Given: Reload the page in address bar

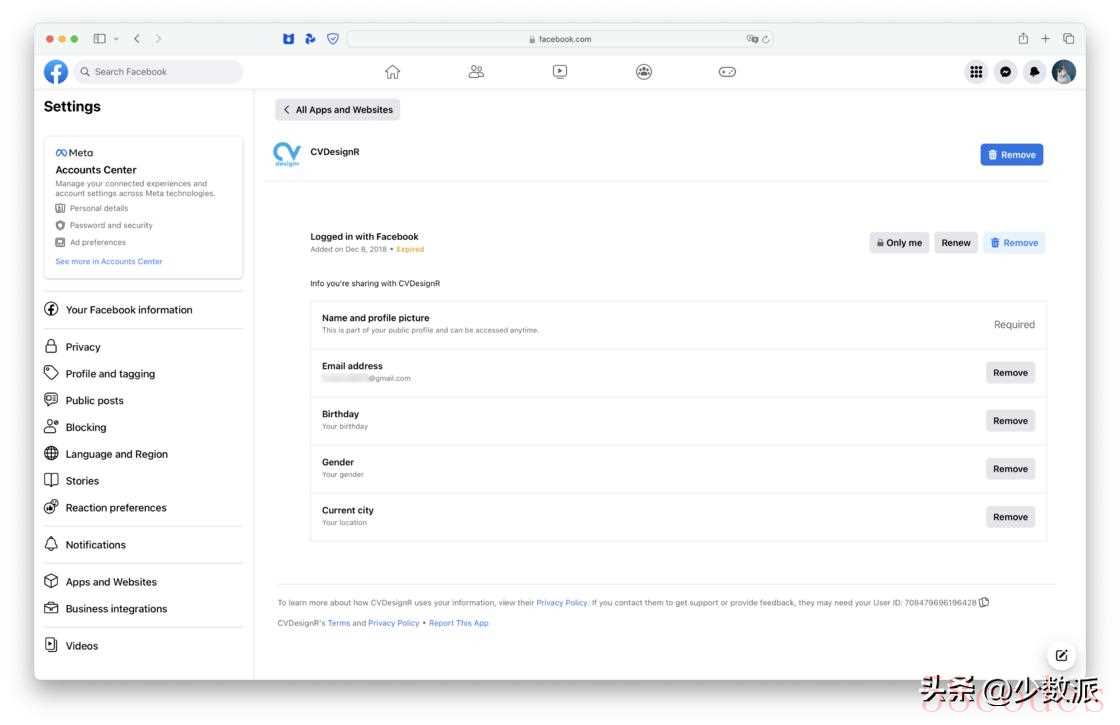Looking at the screenshot, I should pos(766,39).
